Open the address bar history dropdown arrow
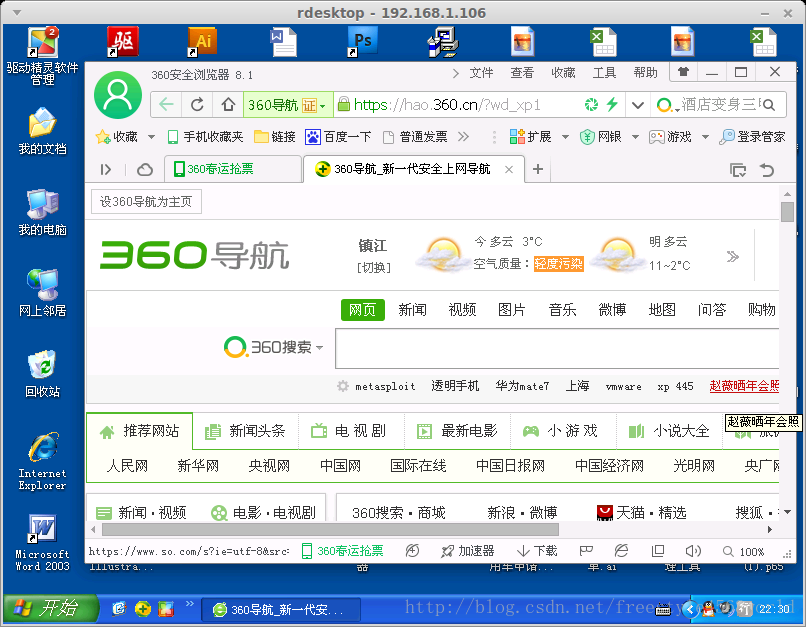Image resolution: width=806 pixels, height=627 pixels. tap(637, 105)
